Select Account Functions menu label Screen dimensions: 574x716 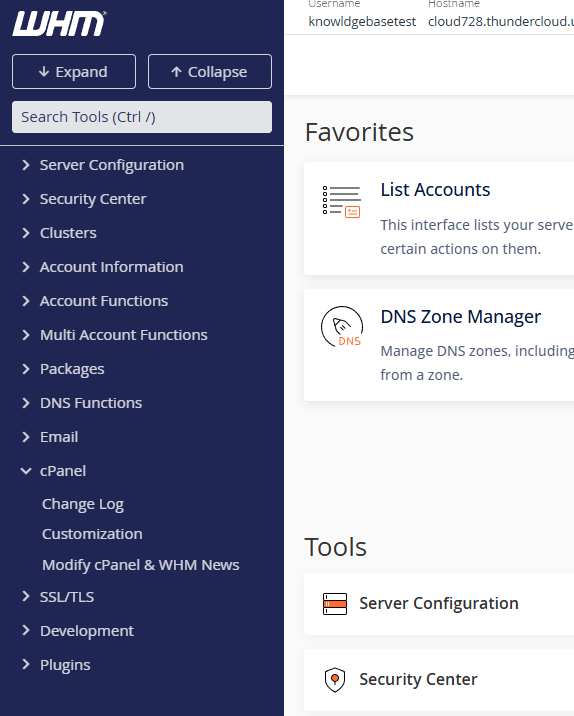point(104,301)
